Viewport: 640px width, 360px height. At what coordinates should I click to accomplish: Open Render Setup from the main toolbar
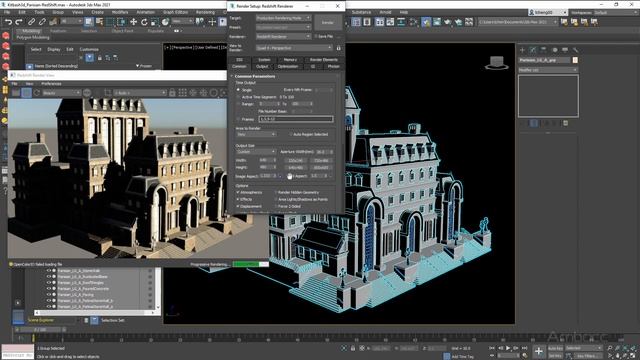pyautogui.click(x=426, y=22)
